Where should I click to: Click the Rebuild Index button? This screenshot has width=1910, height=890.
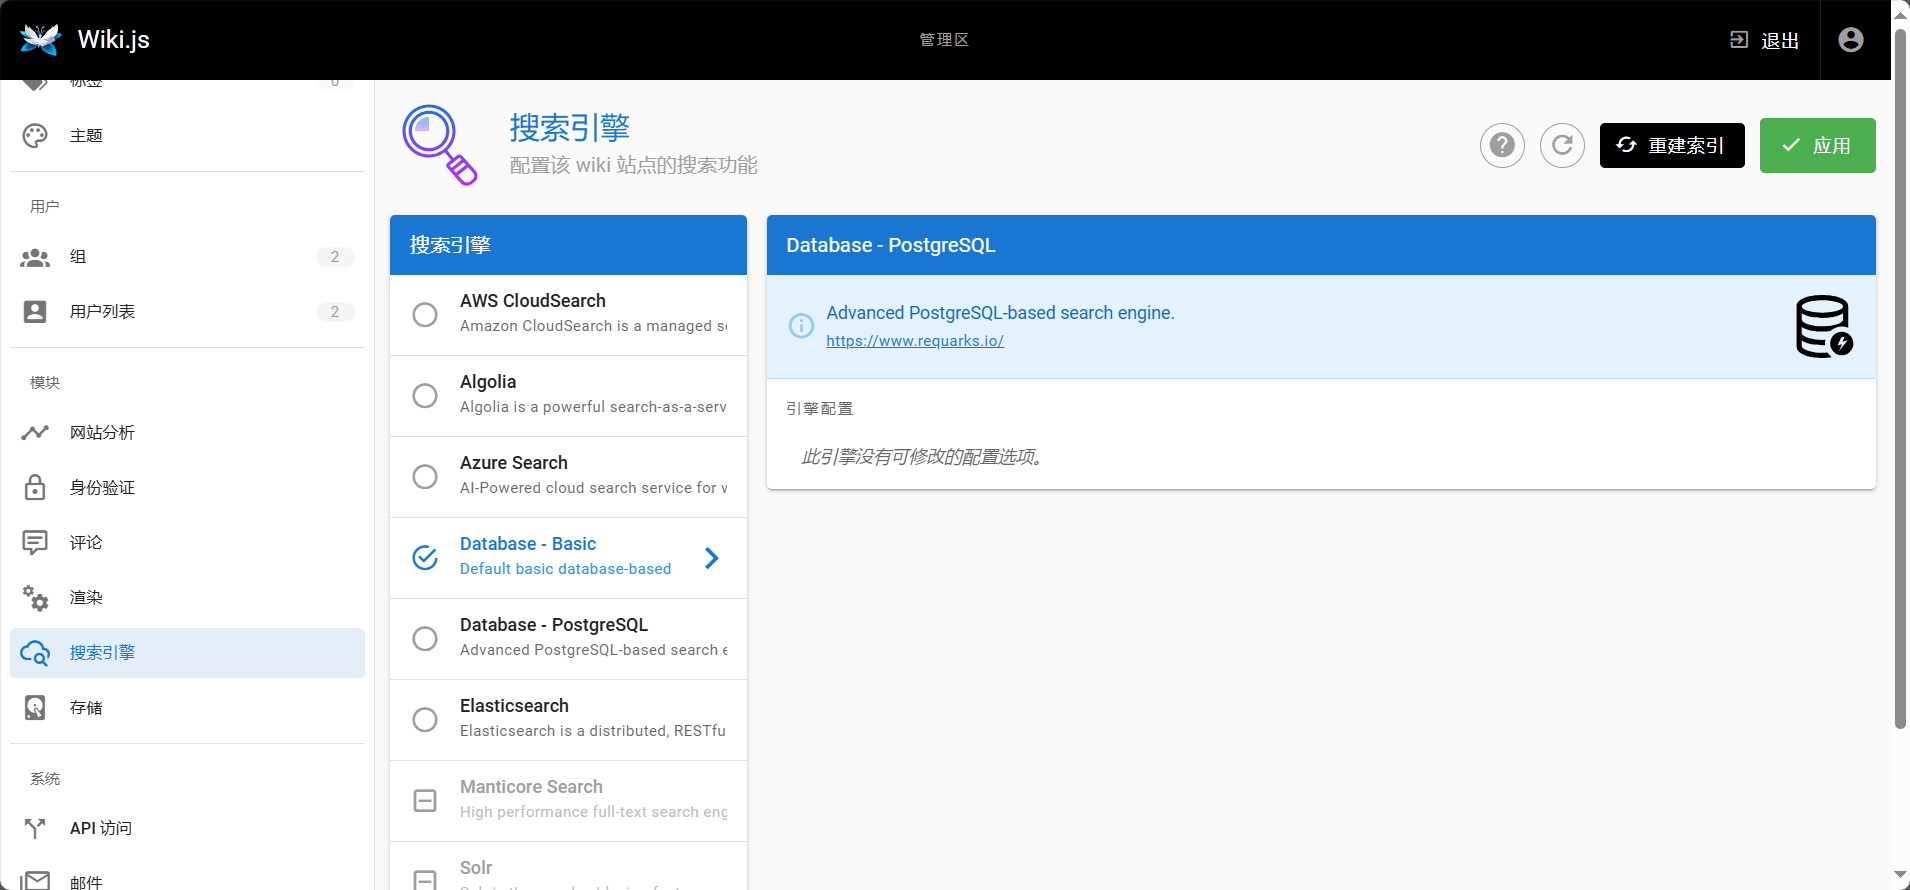pyautogui.click(x=1671, y=146)
